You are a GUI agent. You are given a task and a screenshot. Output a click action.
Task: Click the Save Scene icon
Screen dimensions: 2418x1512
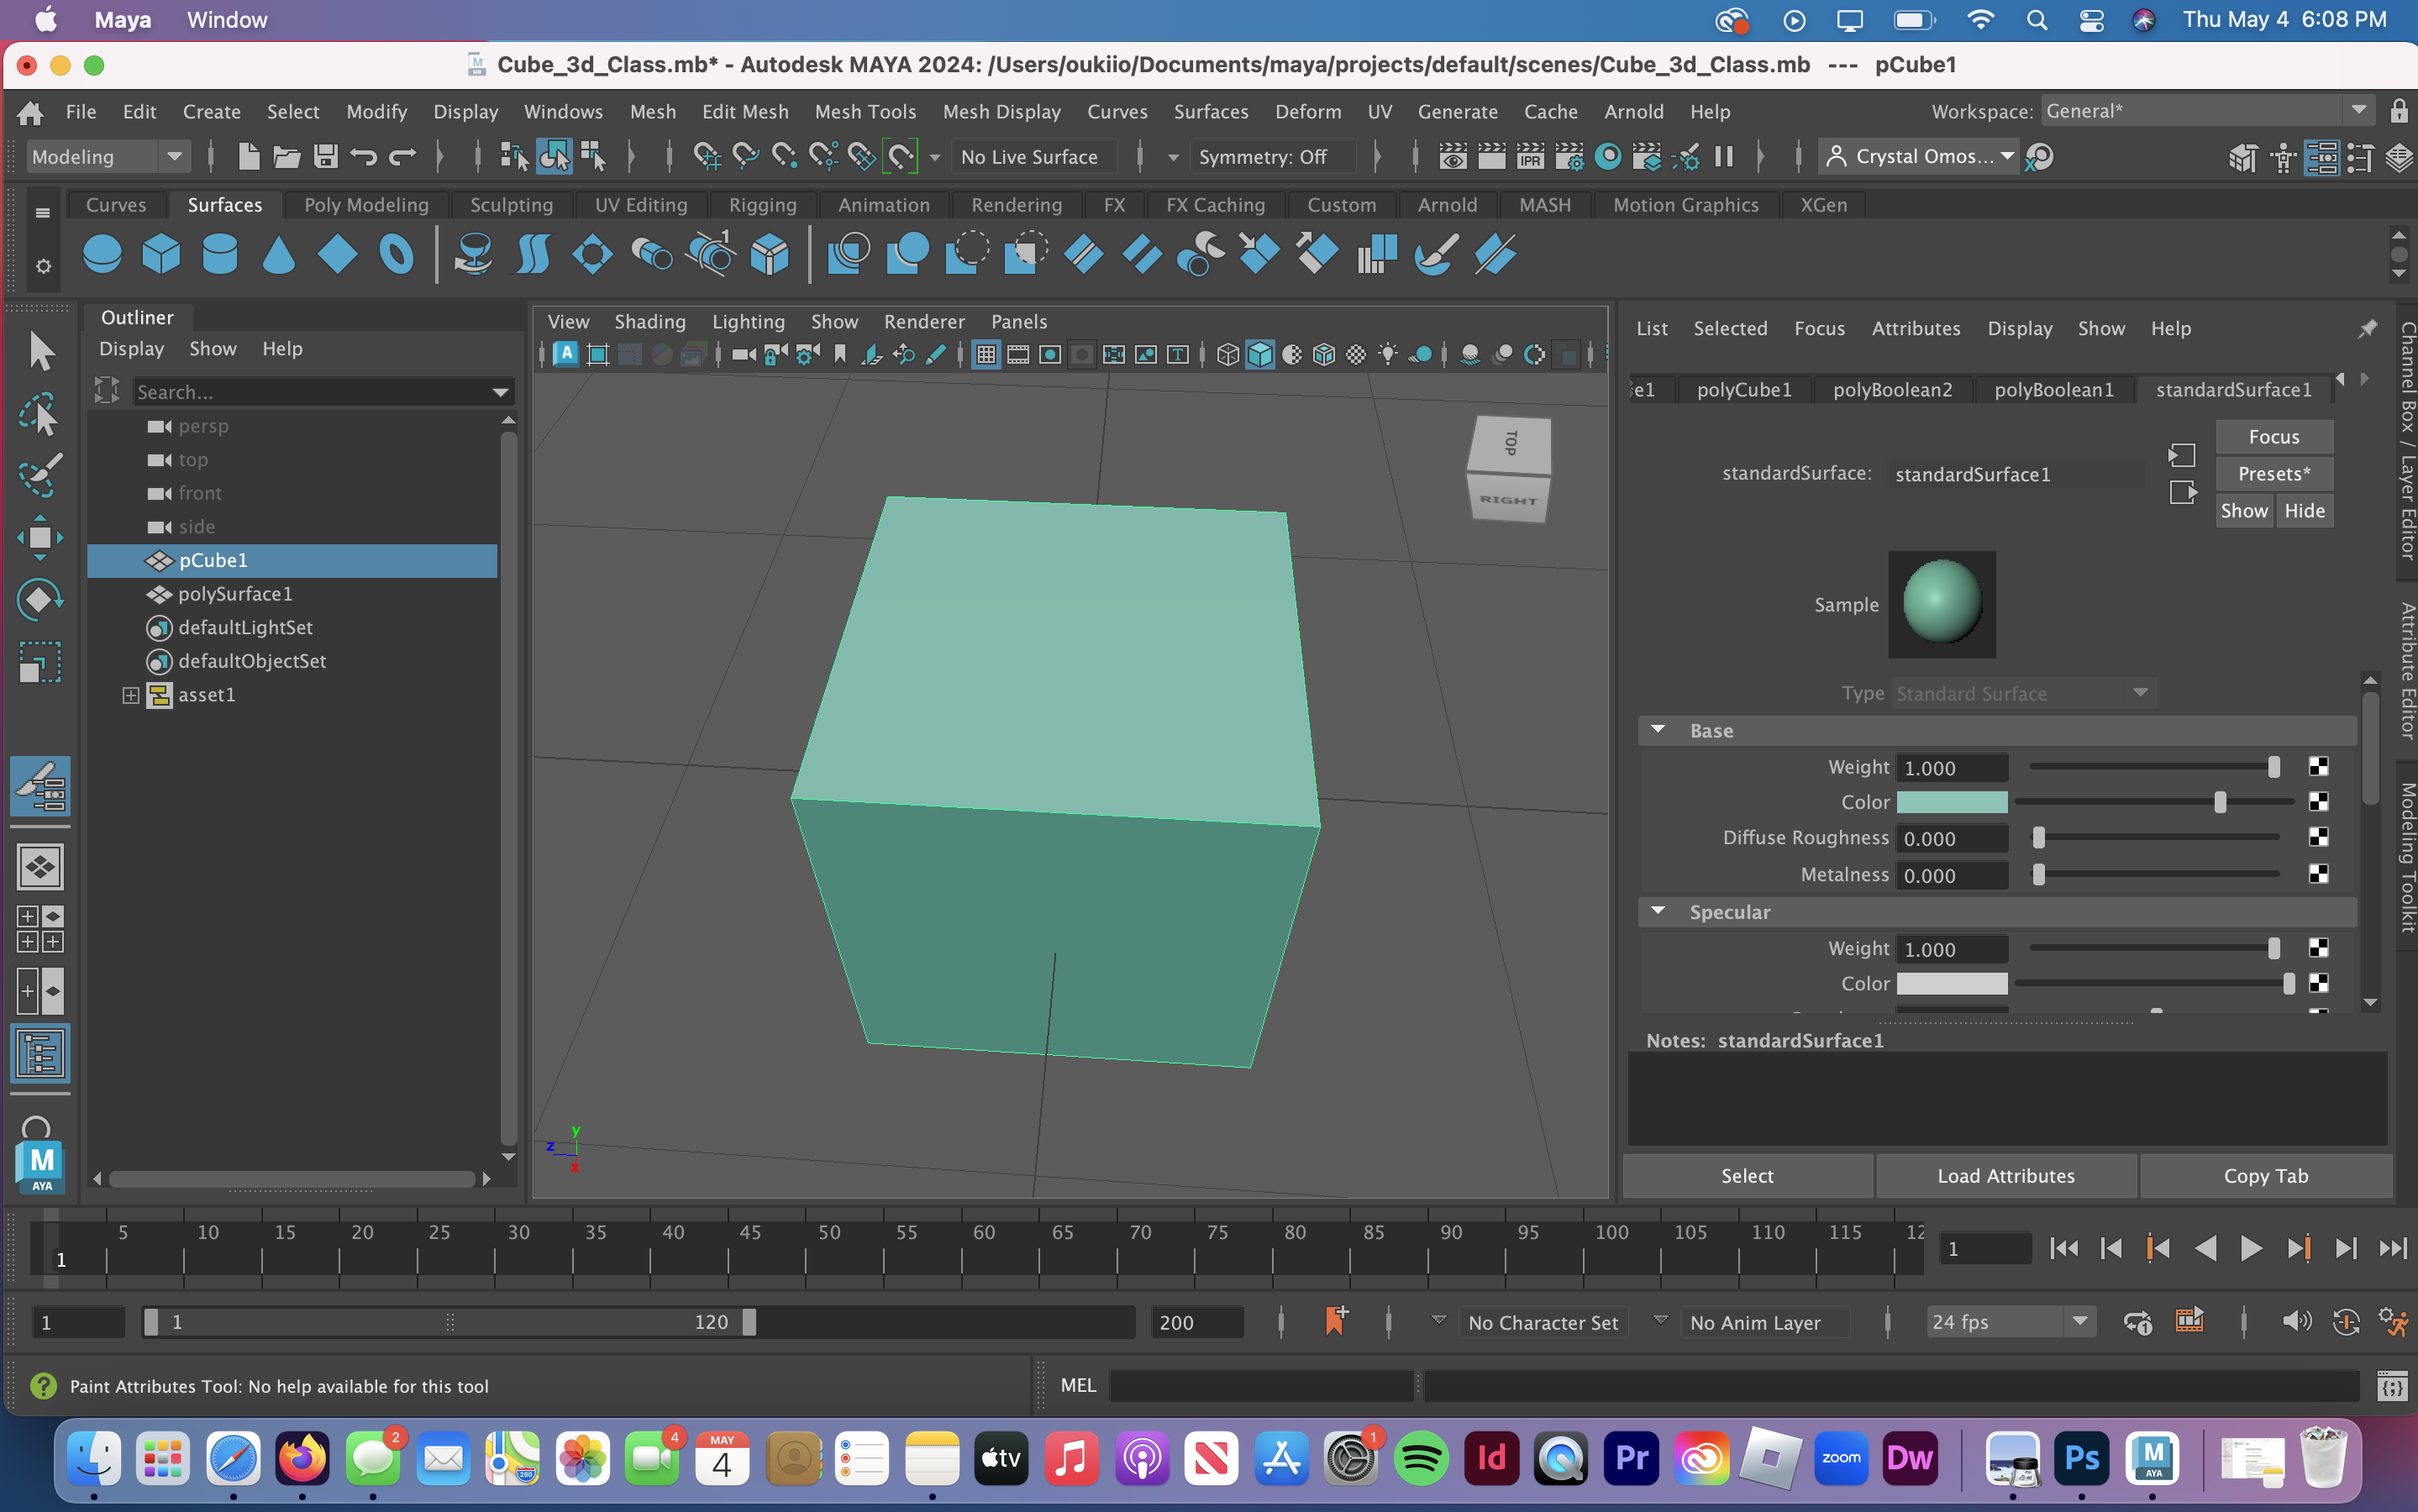click(325, 157)
